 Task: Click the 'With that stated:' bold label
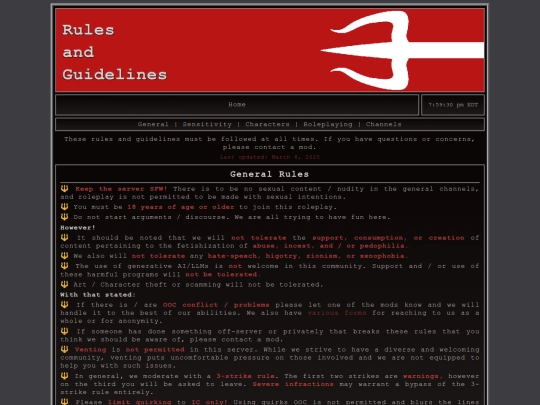[98, 295]
